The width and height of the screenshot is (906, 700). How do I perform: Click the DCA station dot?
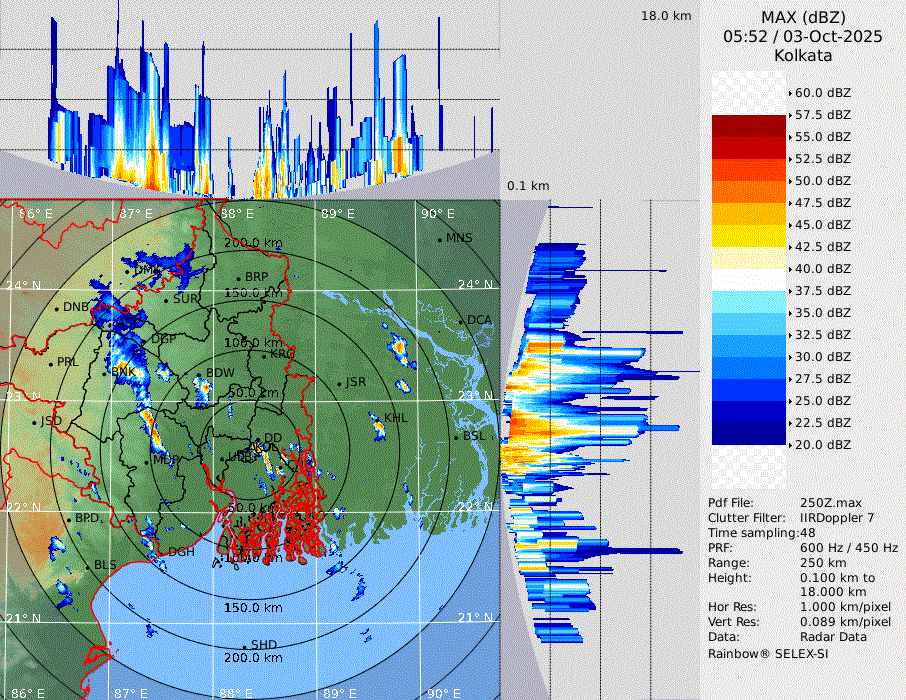[x=462, y=321]
